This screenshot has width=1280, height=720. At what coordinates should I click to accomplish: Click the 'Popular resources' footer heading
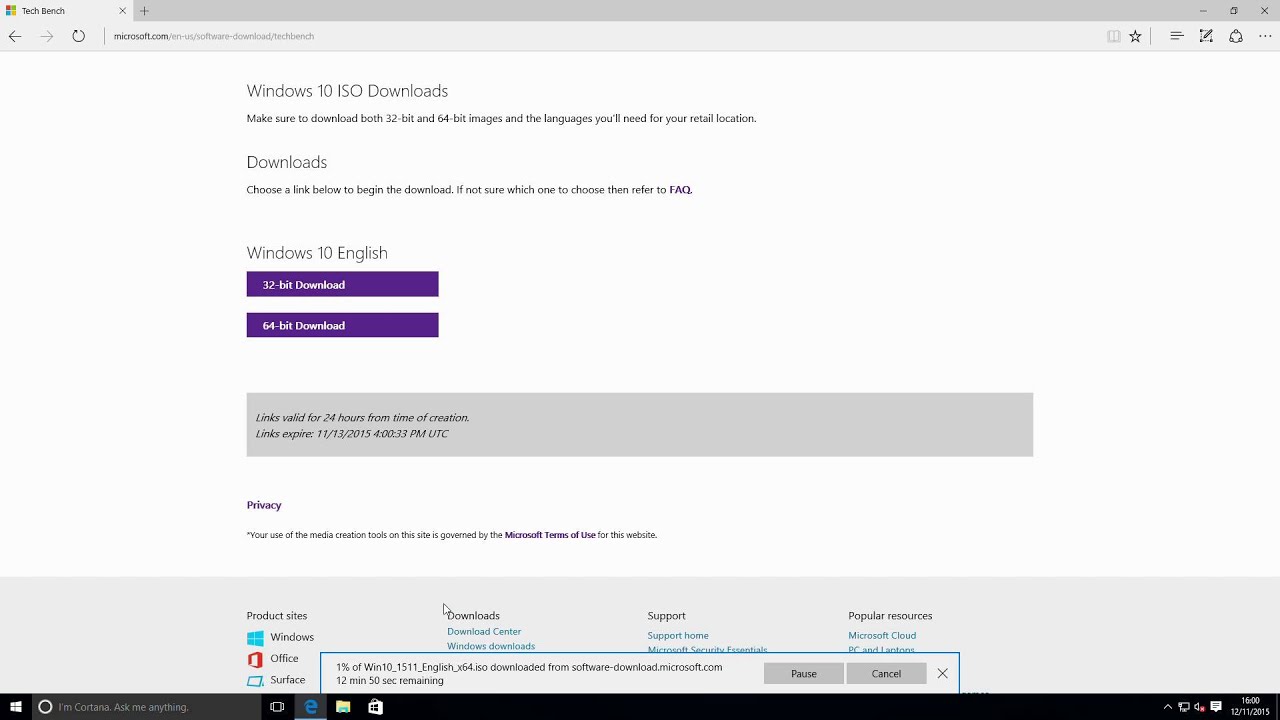[x=890, y=616]
